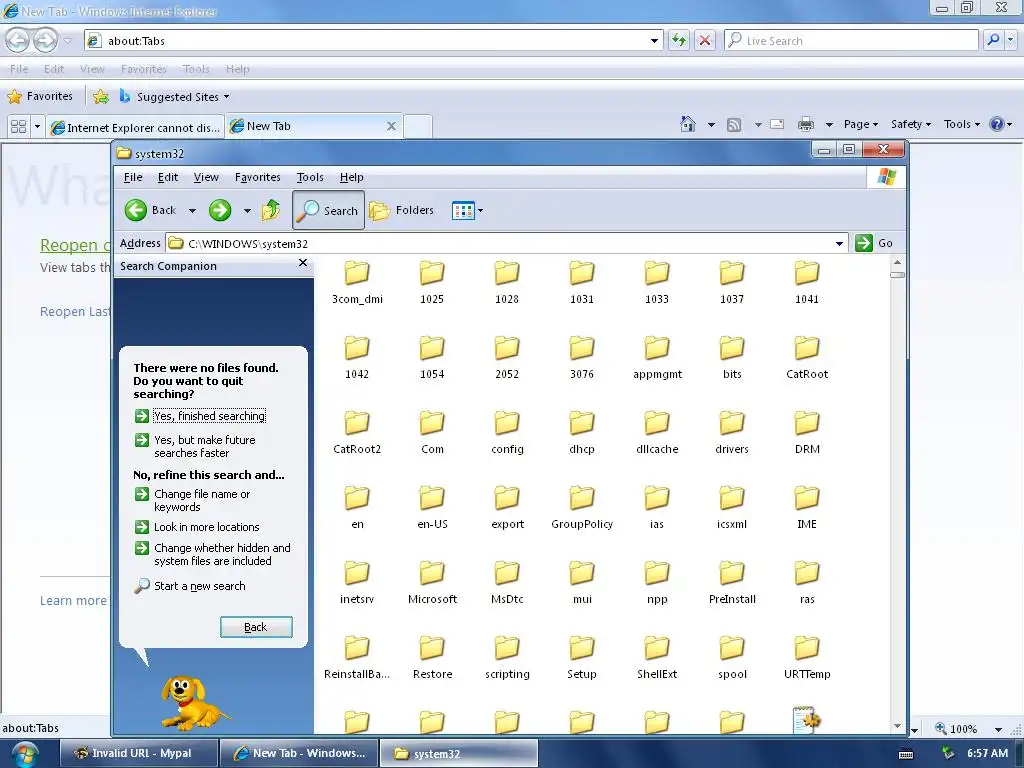The width and height of the screenshot is (1024, 768).
Task: Select the IME folder
Action: 807,507
